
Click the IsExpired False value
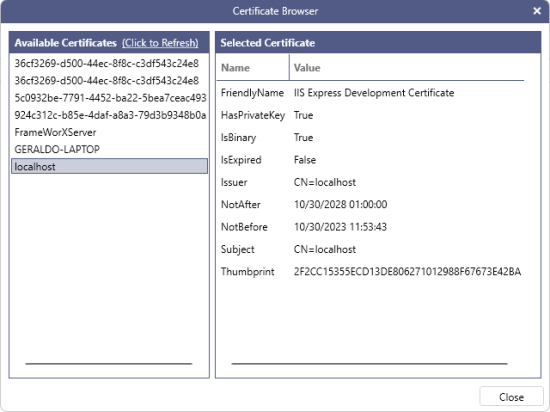pyautogui.click(x=305, y=160)
